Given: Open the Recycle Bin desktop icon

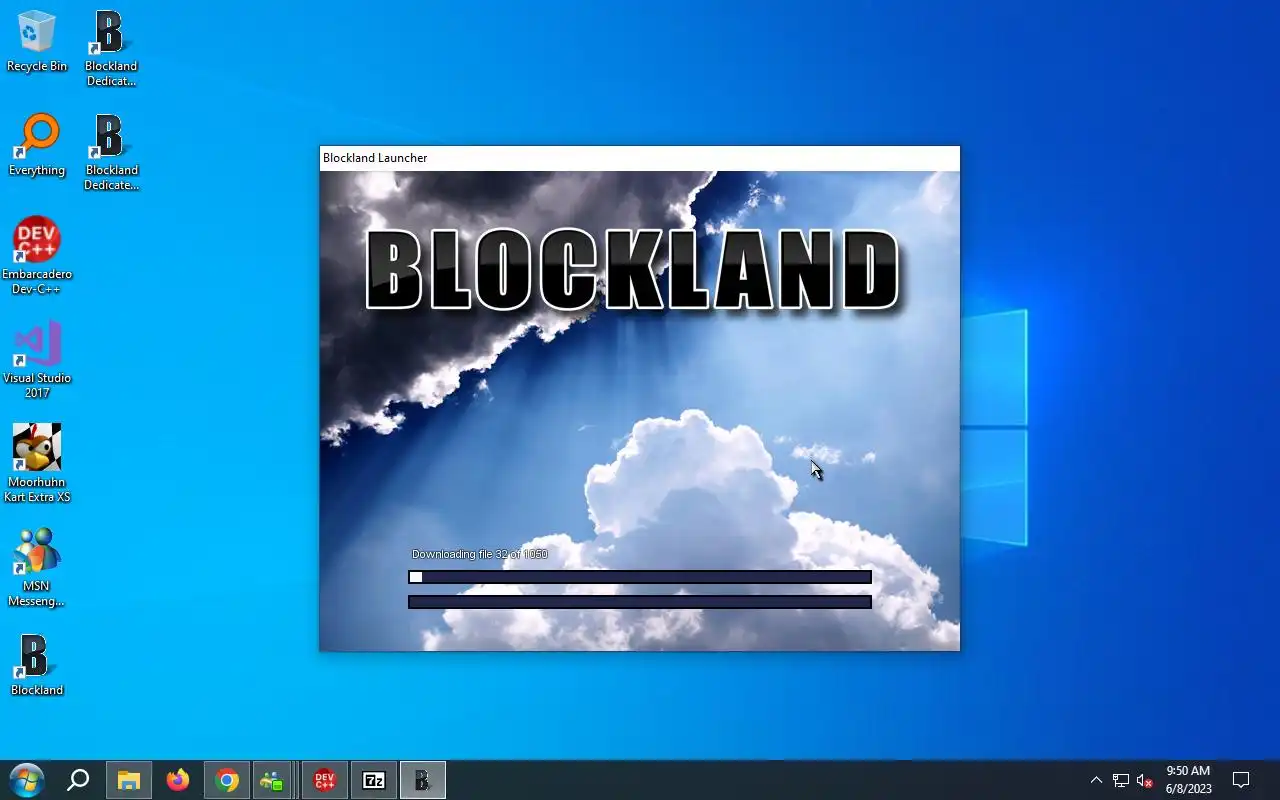Looking at the screenshot, I should 37,41.
